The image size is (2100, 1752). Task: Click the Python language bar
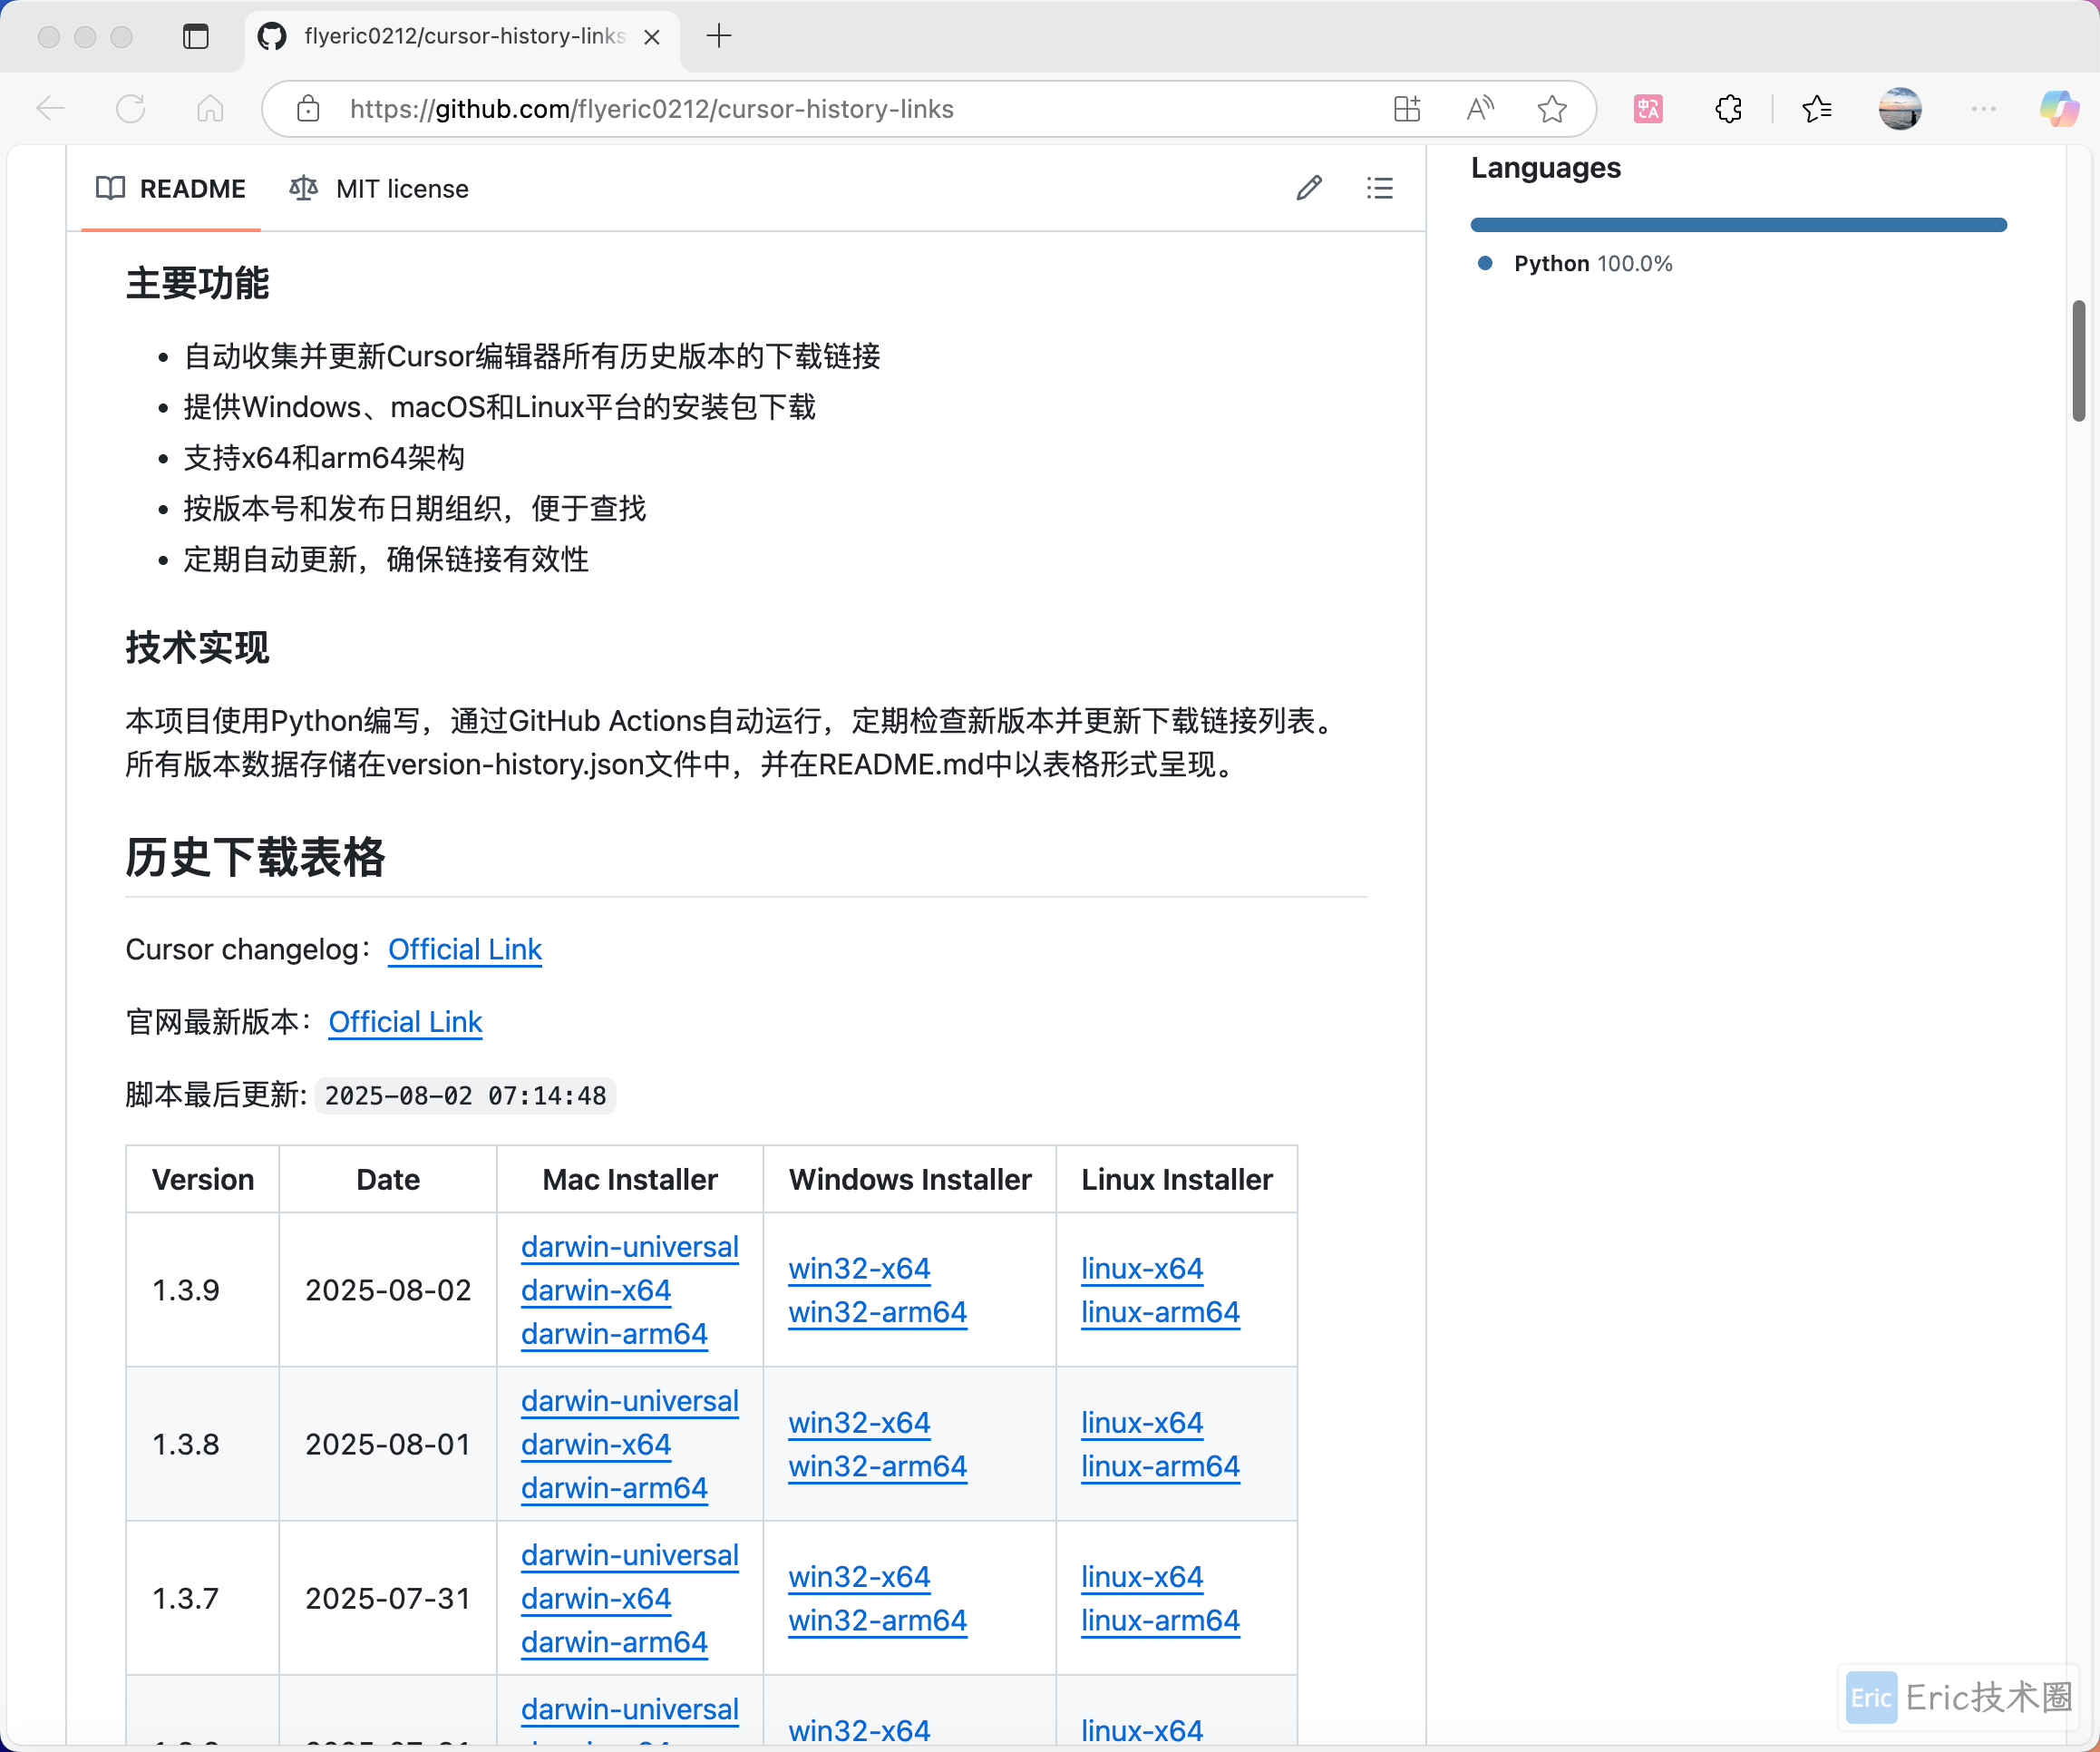coord(1738,225)
